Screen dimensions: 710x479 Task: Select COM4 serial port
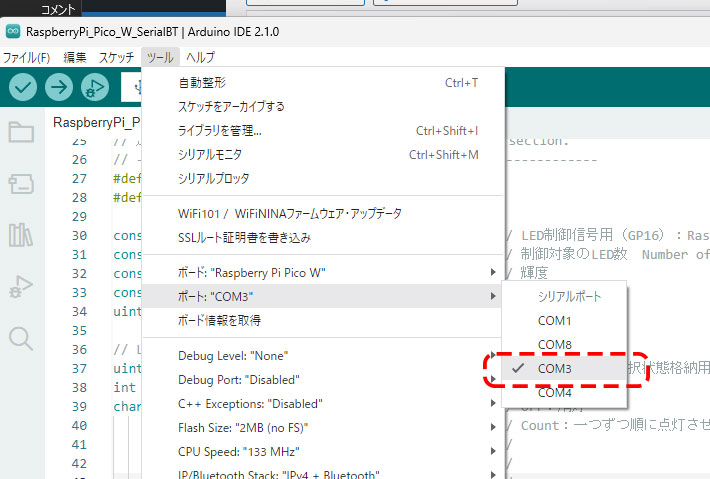[x=564, y=393]
